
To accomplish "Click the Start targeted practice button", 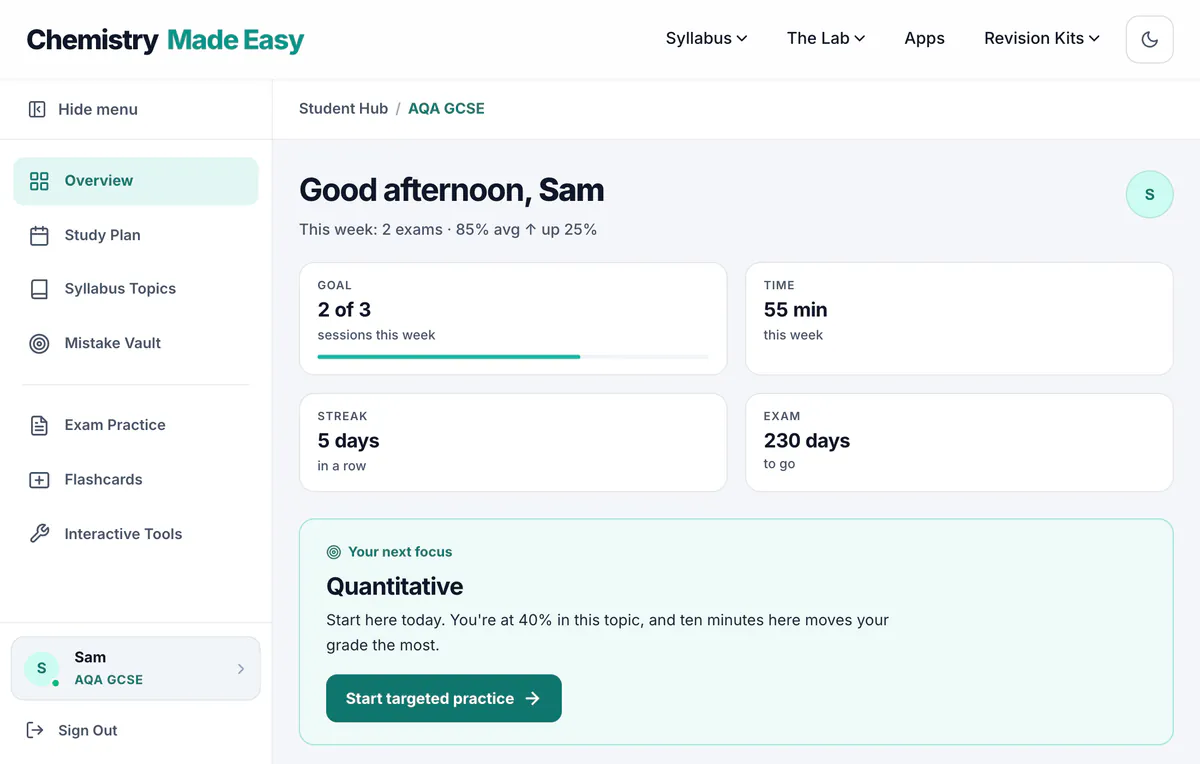I will click(x=444, y=699).
